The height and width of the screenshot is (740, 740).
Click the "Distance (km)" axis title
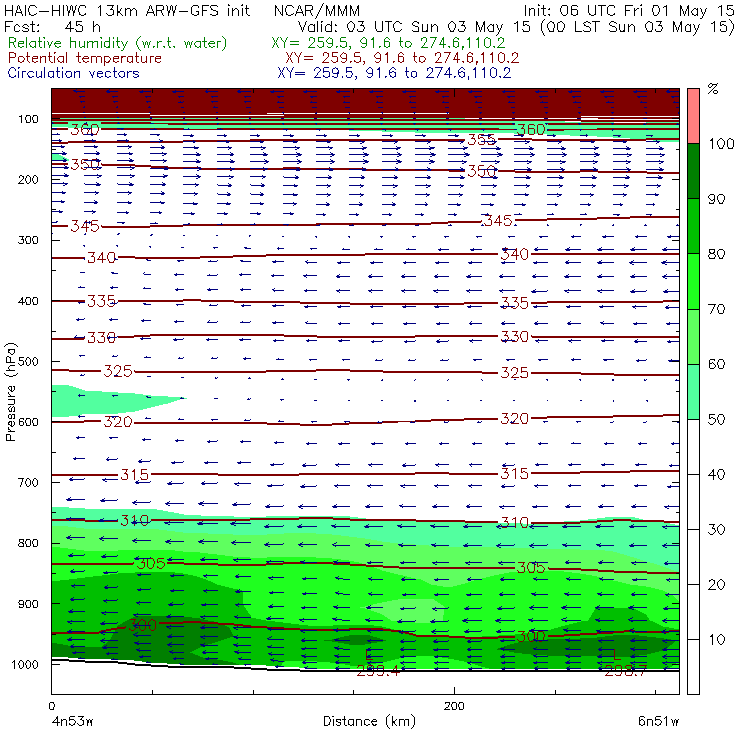coord(370,721)
